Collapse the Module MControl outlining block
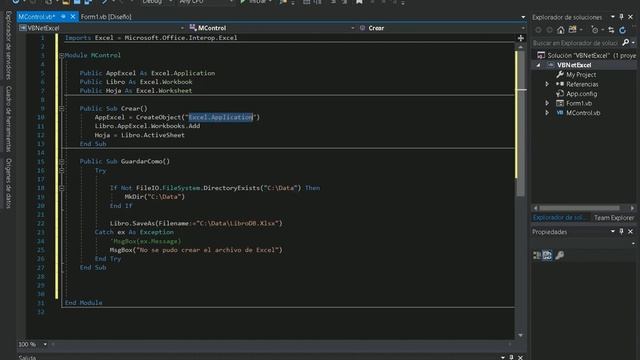Image resolution: width=640 pixels, height=360 pixels. 62,55
